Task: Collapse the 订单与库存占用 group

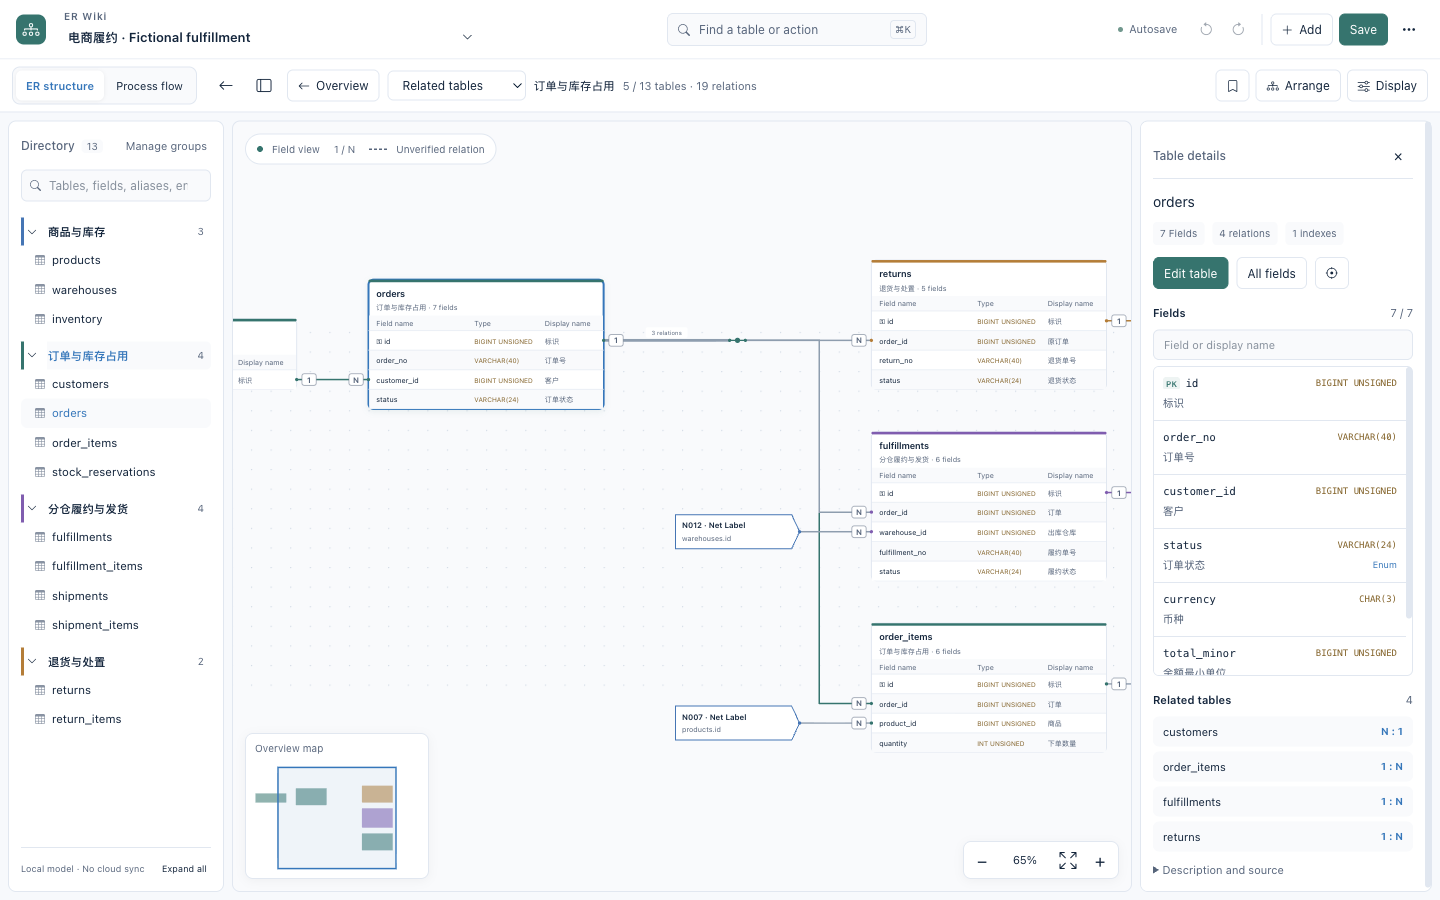Action: tap(32, 356)
